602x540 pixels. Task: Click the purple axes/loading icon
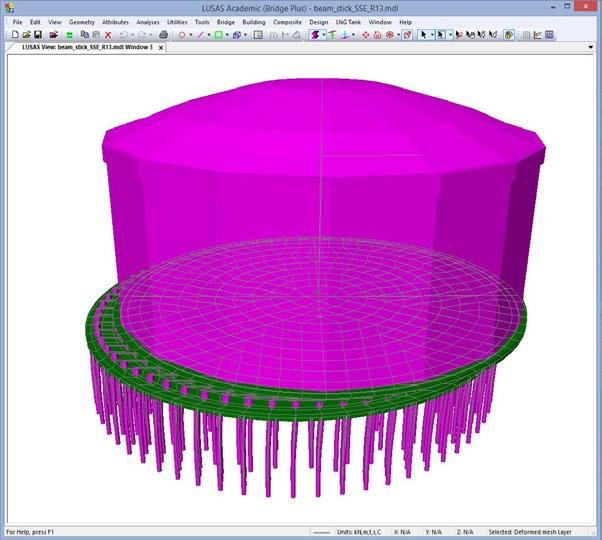(x=345, y=35)
